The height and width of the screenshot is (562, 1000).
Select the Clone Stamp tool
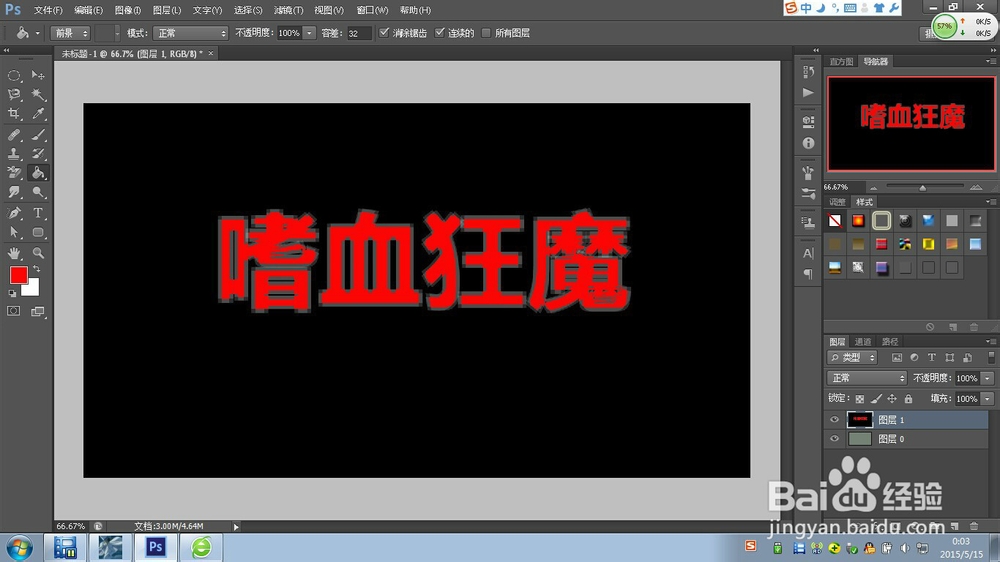[14, 154]
